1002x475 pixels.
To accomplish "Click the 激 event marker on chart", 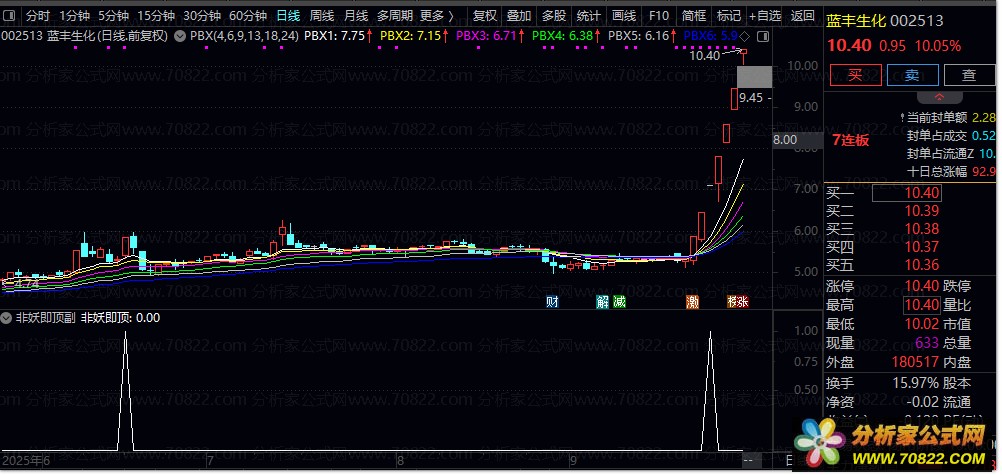I will coord(692,302).
